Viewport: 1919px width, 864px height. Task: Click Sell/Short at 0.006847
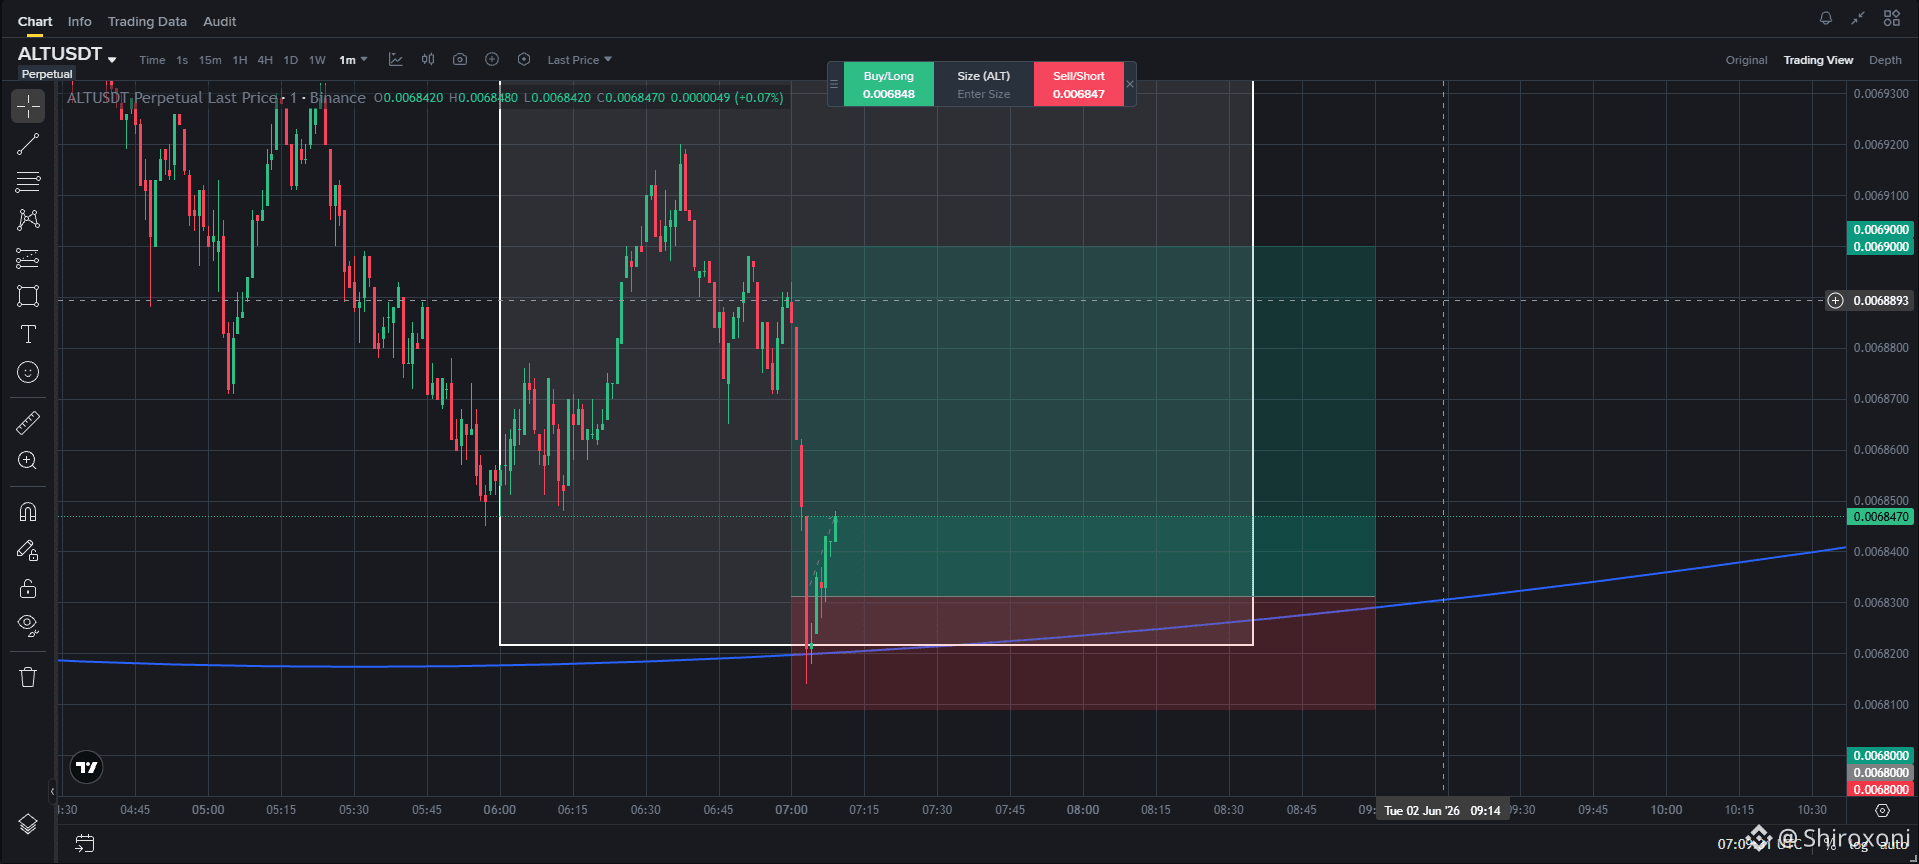[1078, 84]
